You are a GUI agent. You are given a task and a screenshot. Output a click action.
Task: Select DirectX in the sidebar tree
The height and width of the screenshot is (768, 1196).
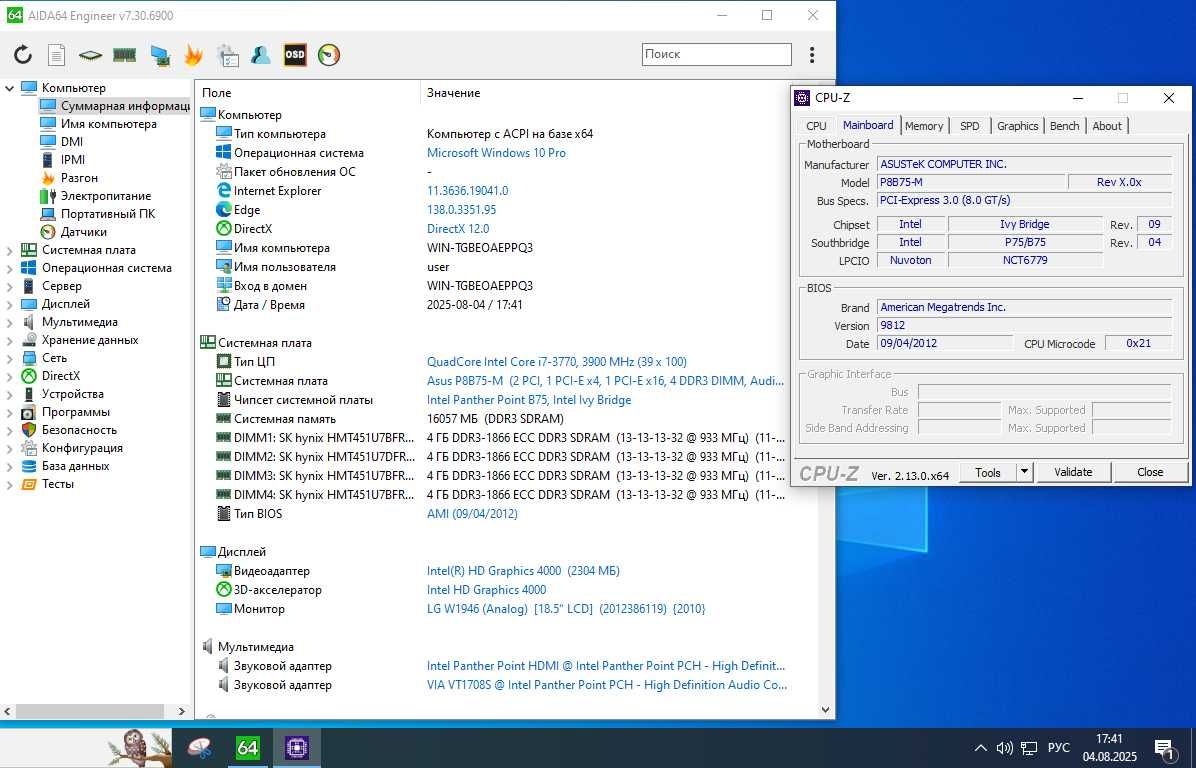[60, 376]
